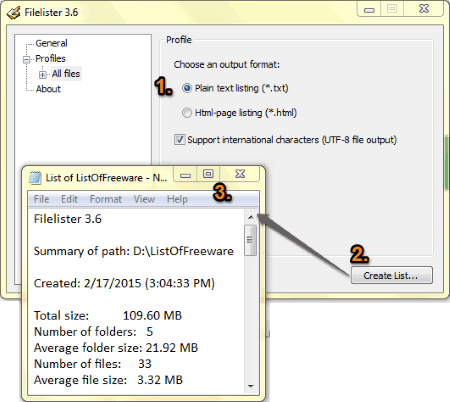Open Notepad Format menu
This screenshot has width=450, height=402.
click(x=106, y=199)
